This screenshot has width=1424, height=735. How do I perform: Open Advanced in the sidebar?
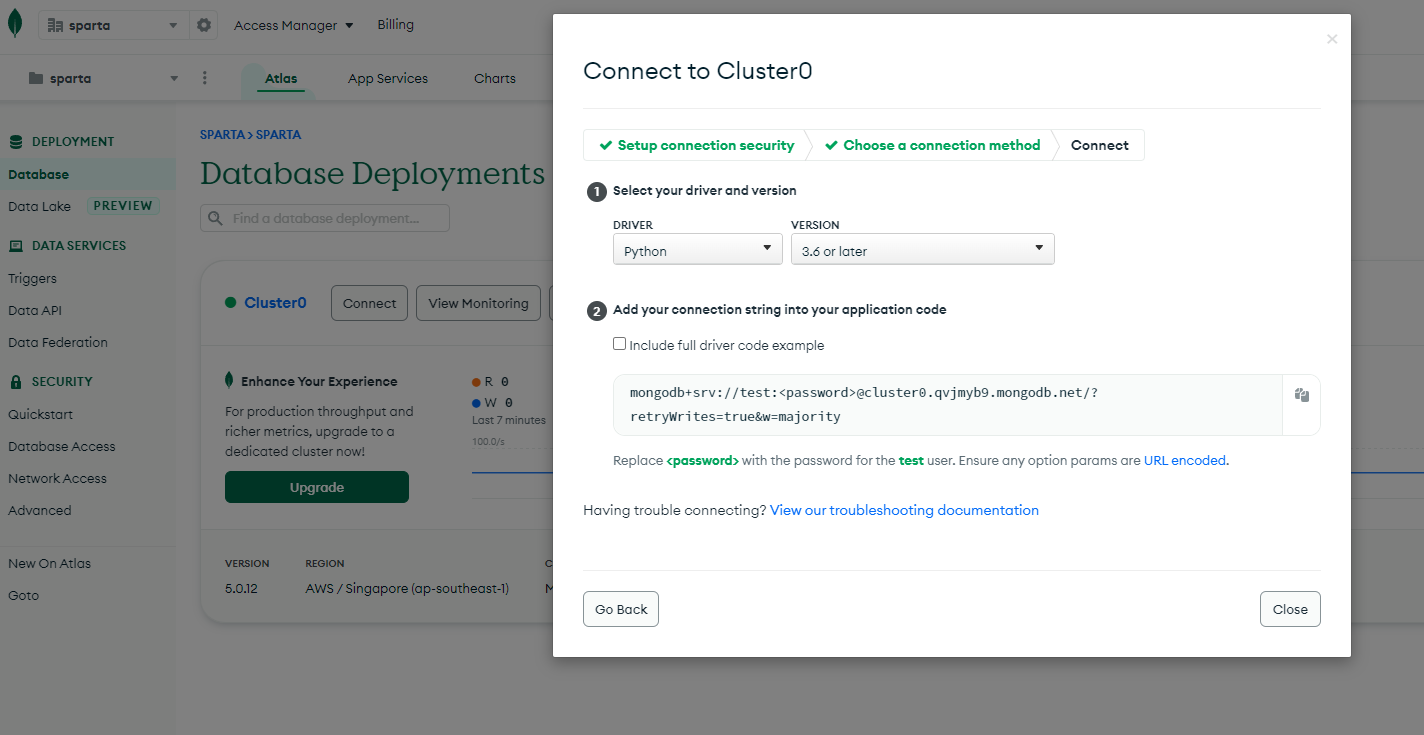point(40,510)
